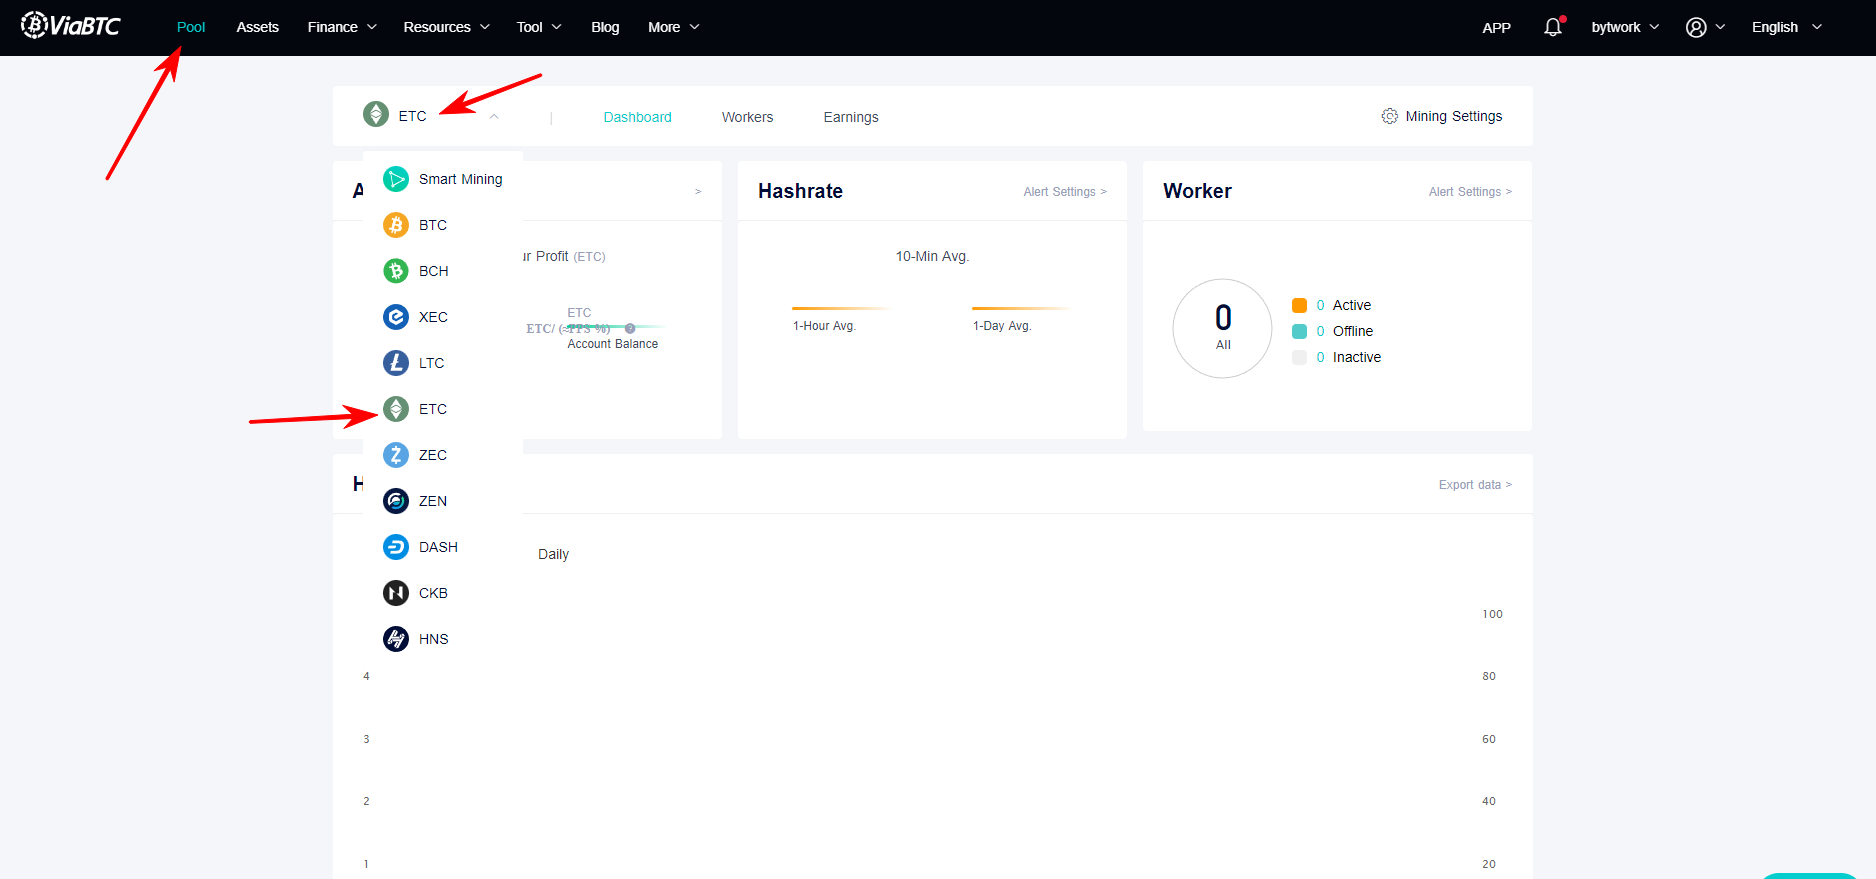
Task: Select BTC label in coin list
Action: tap(433, 225)
